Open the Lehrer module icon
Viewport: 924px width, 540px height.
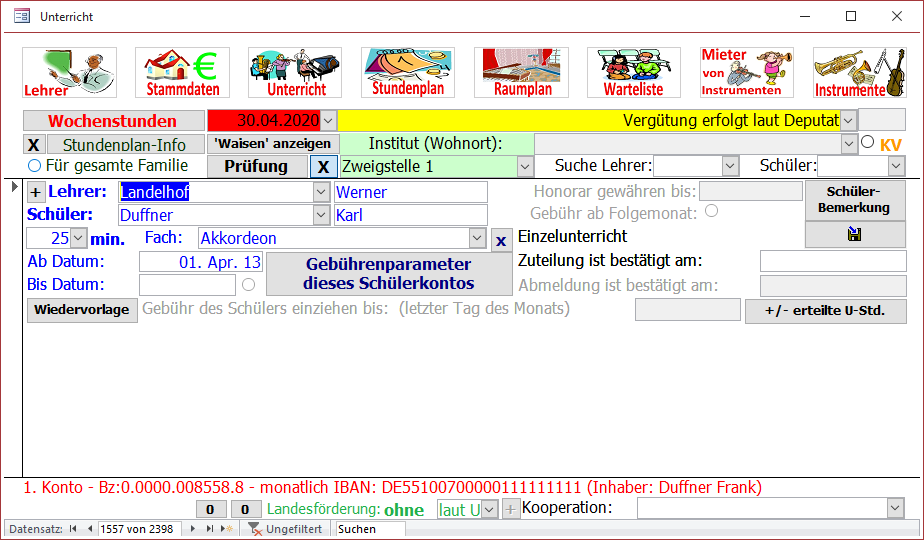click(70, 72)
